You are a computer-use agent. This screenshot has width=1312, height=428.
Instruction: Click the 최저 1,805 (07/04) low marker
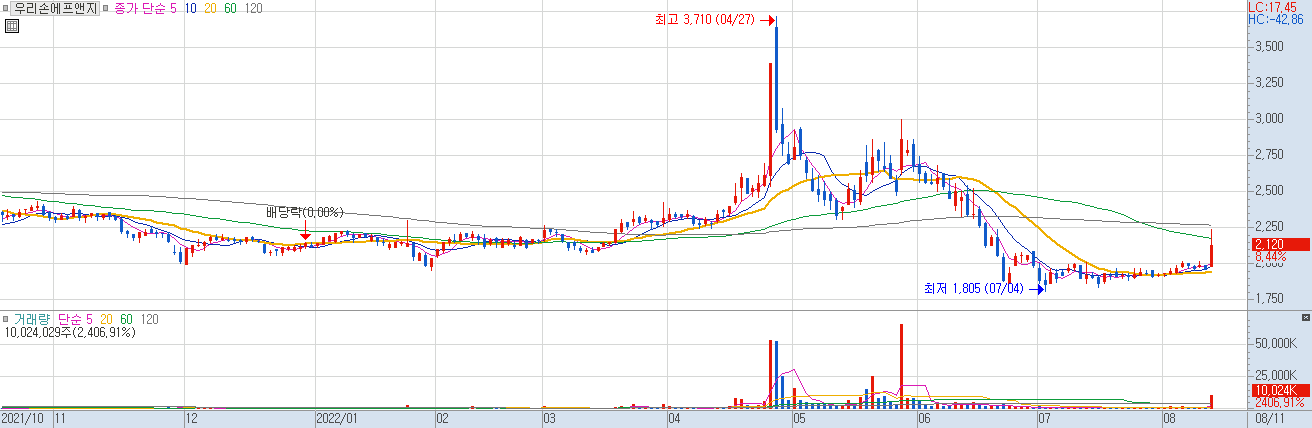coord(984,289)
